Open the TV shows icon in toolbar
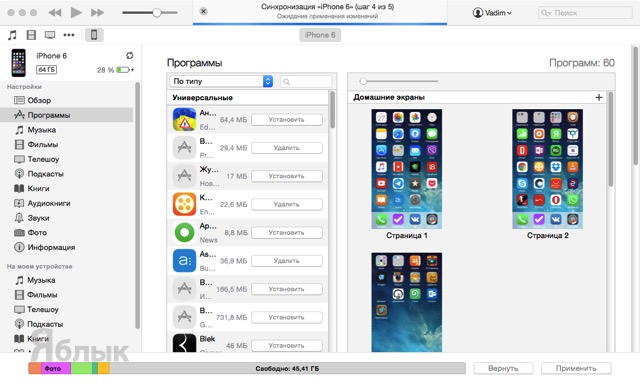This screenshot has width=640, height=384. tap(50, 35)
